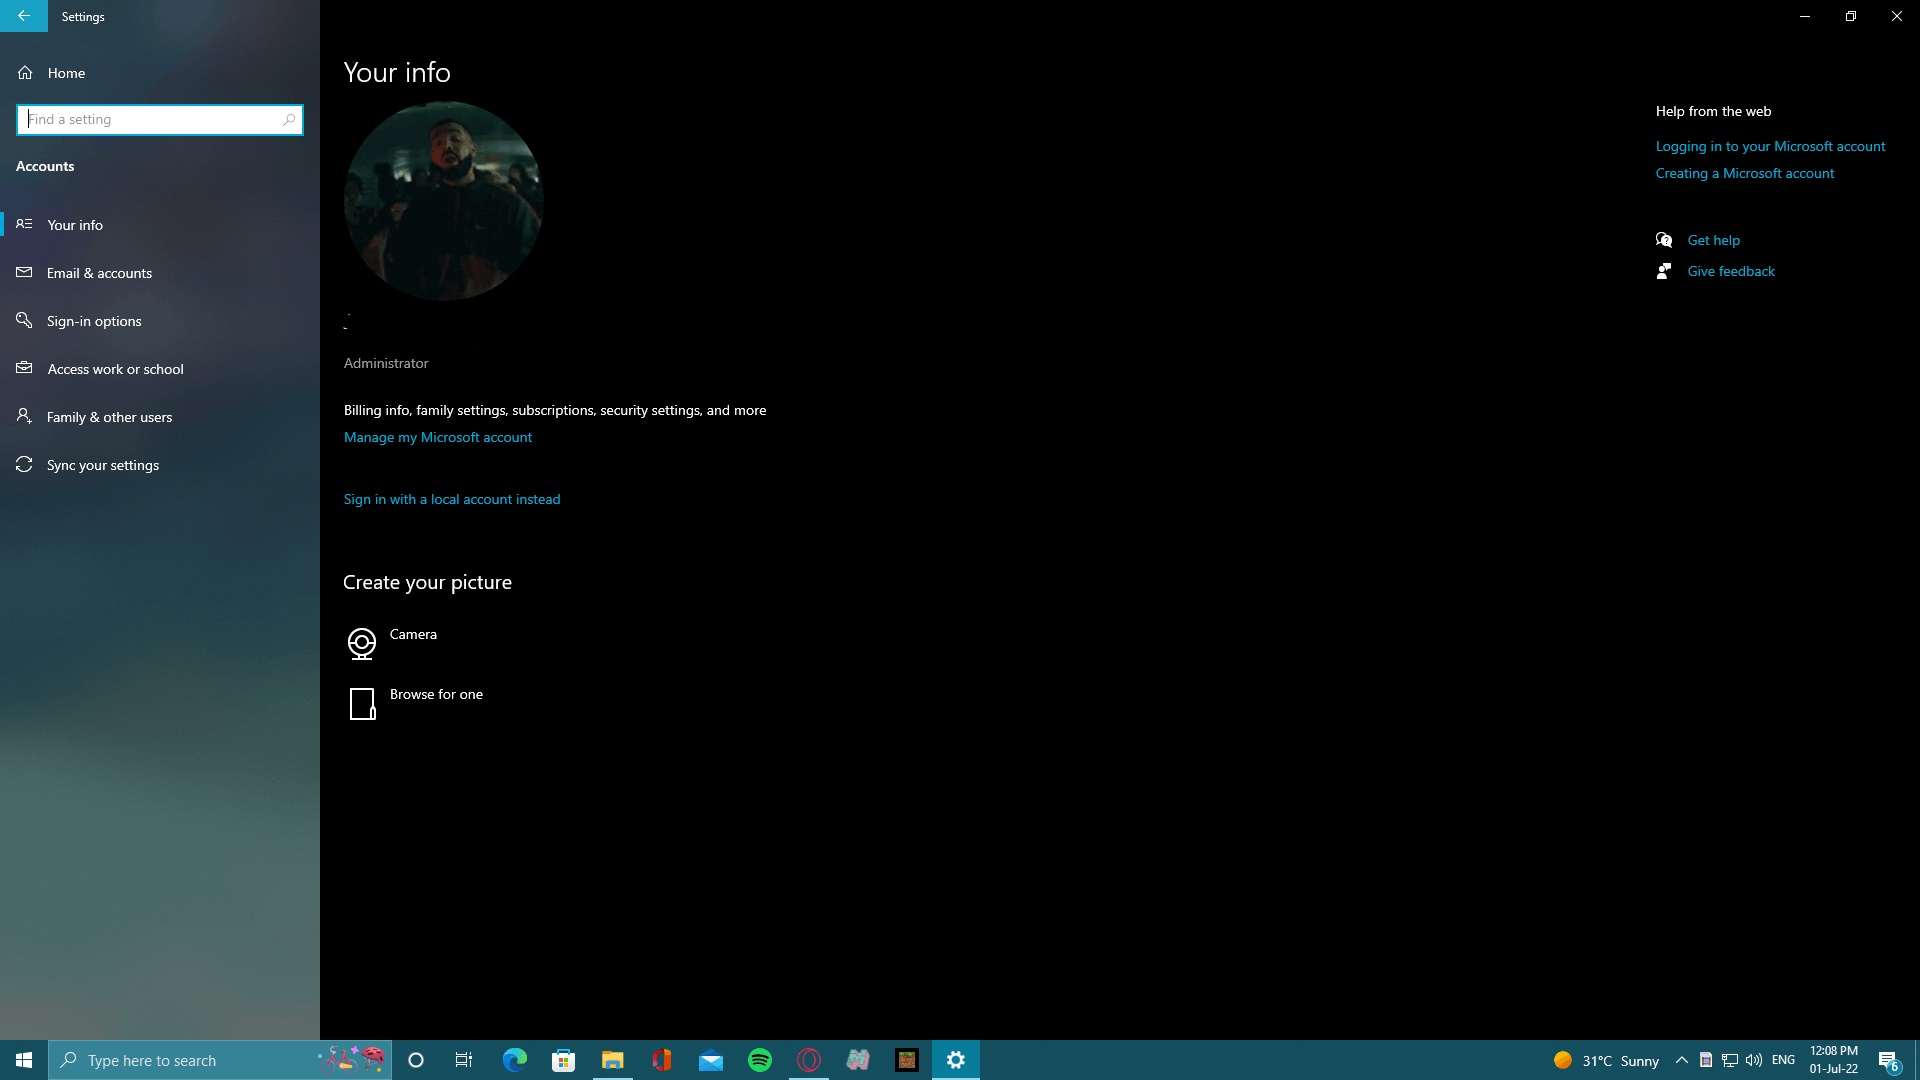This screenshot has width=1920, height=1080.
Task: Open the Microsoft Store icon
Action: [x=563, y=1059]
